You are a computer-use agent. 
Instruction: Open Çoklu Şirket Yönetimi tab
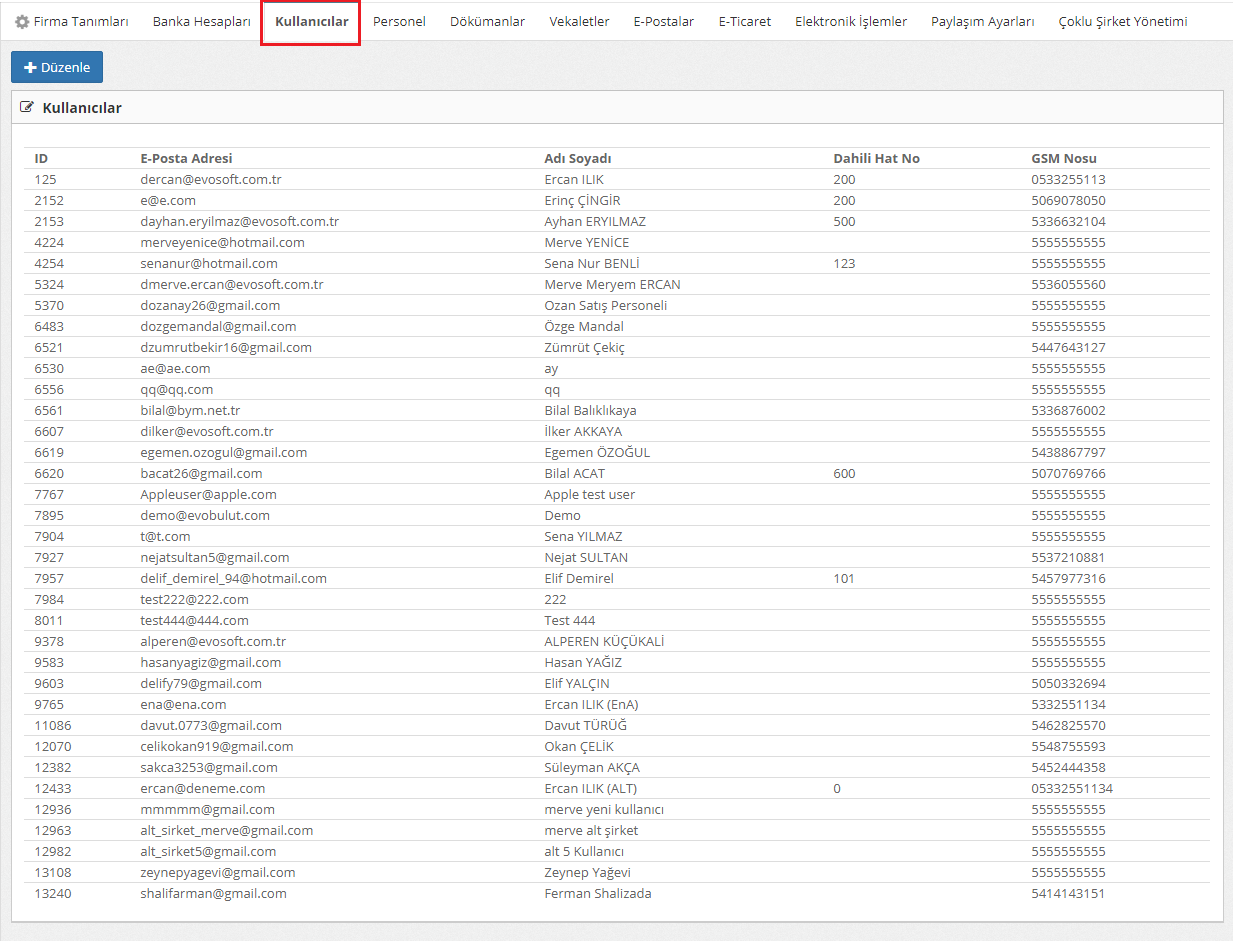coord(1122,21)
